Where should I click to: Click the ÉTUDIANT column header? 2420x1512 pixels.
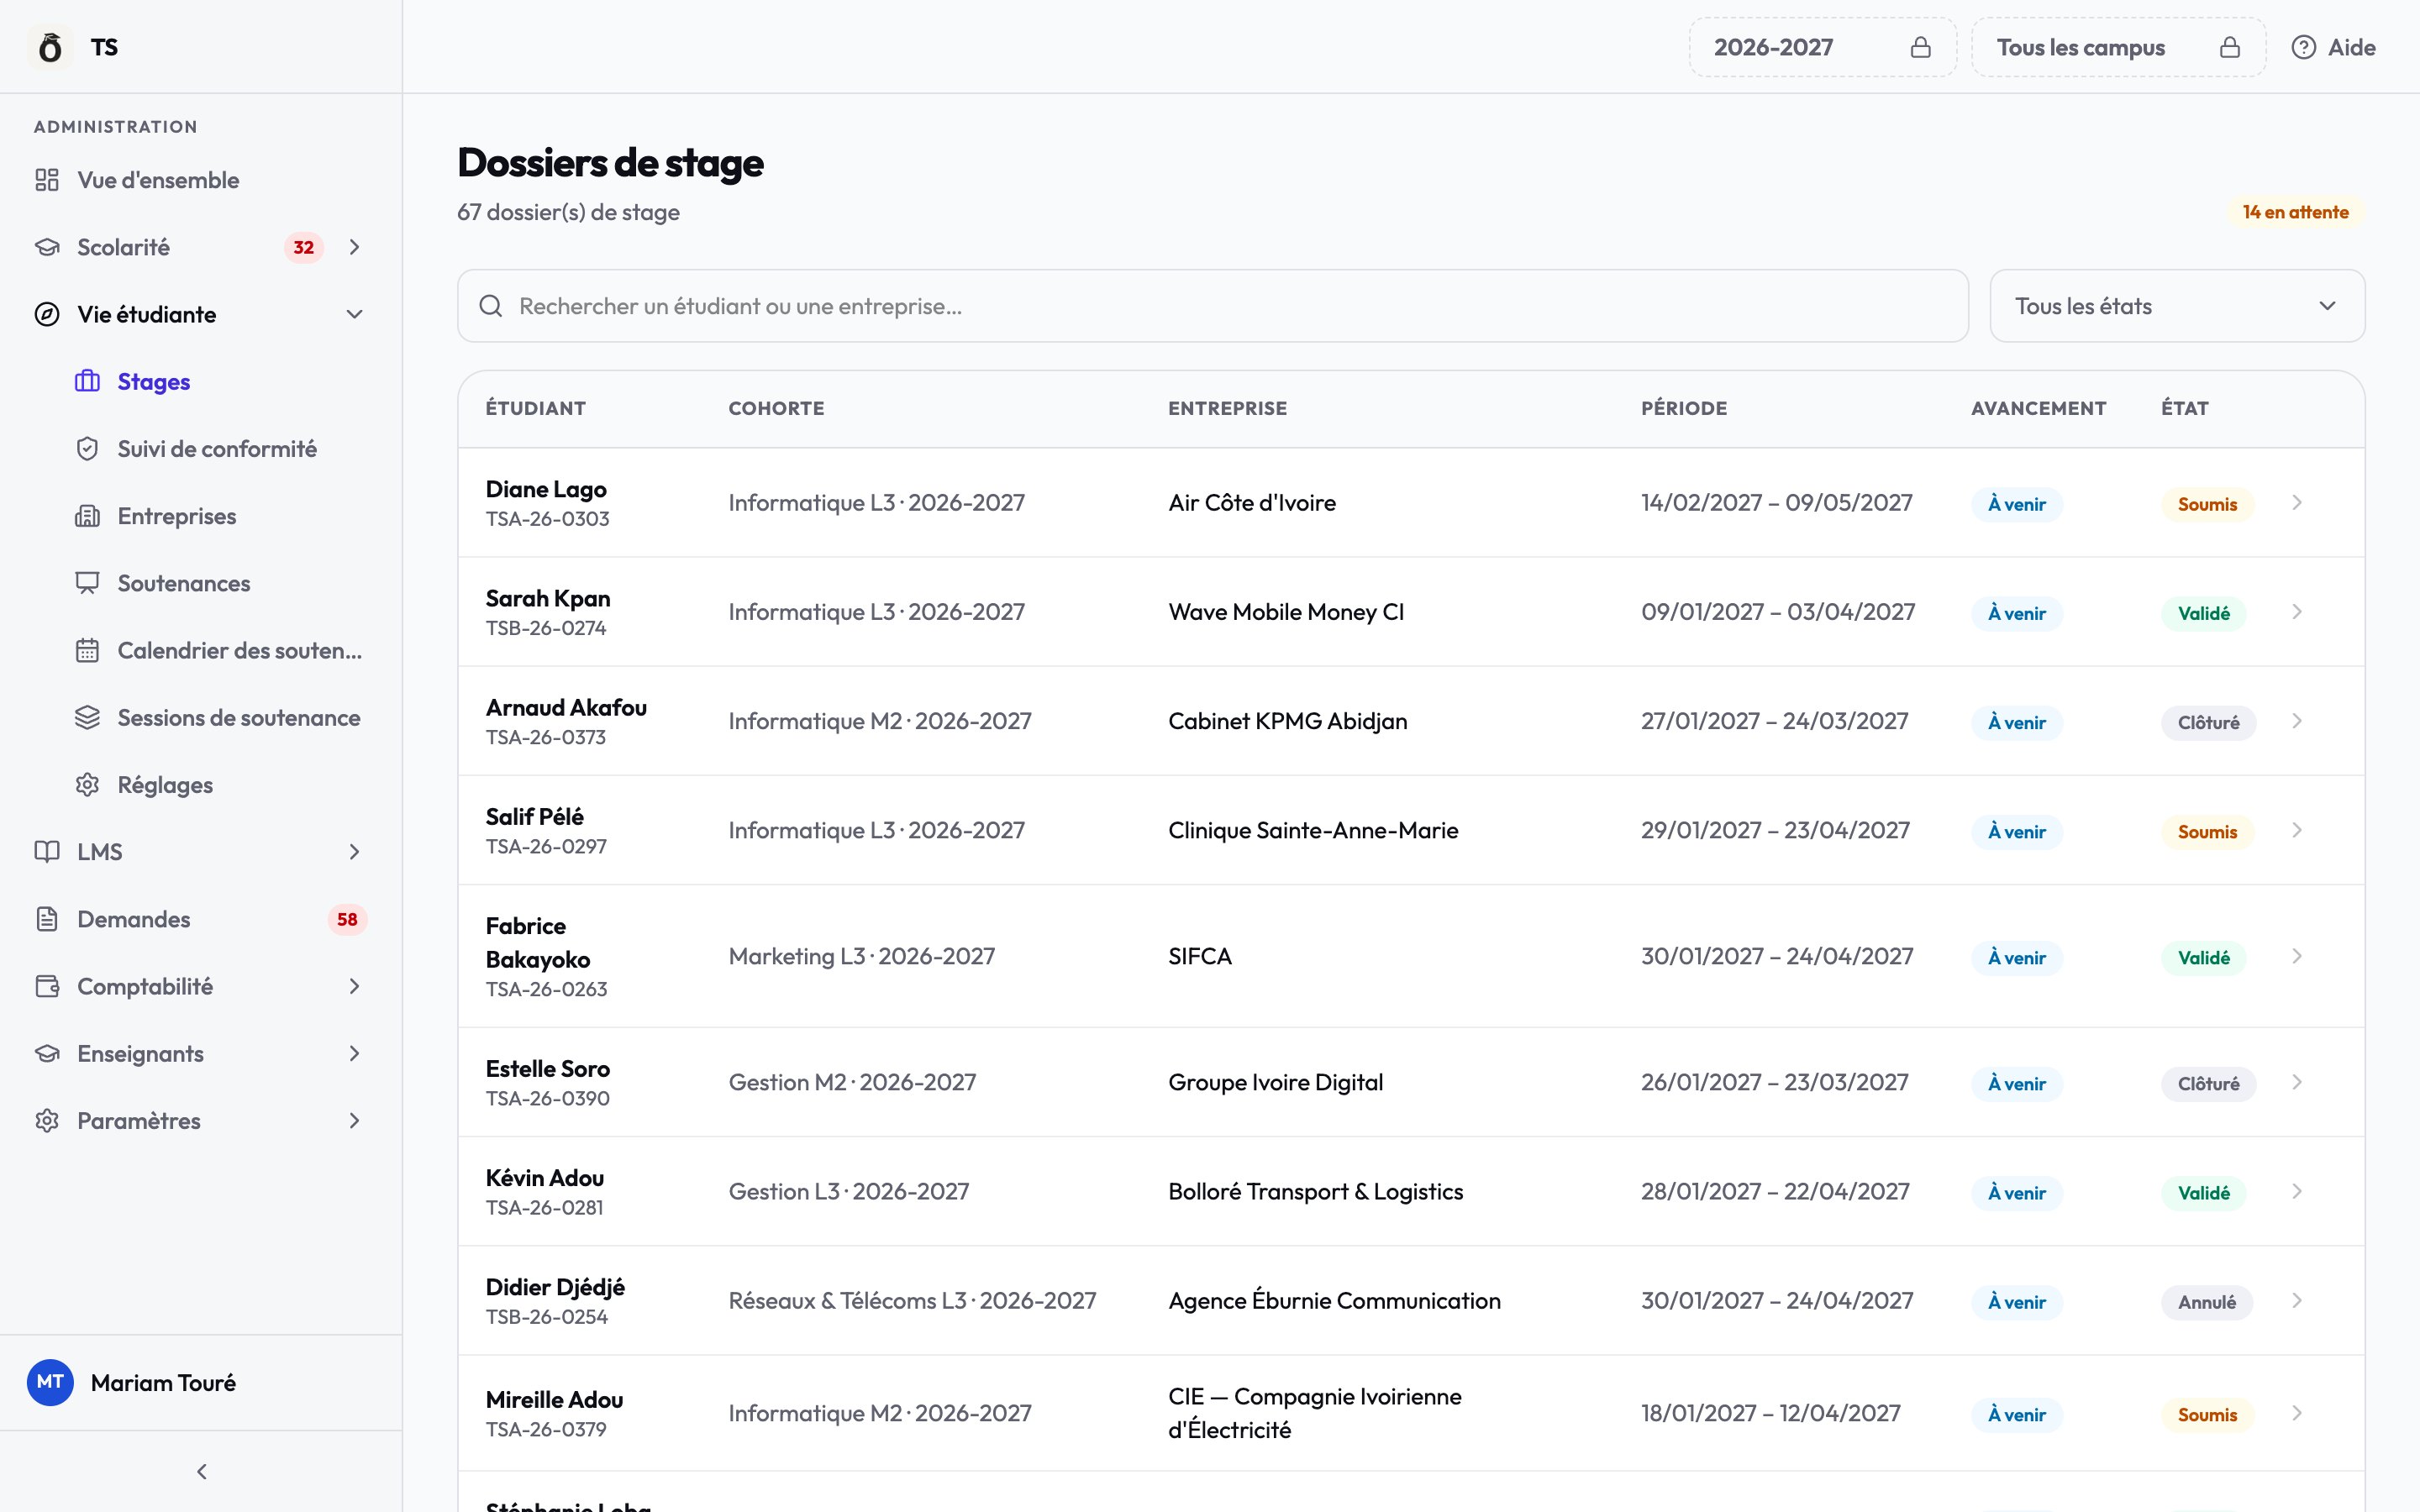click(536, 408)
